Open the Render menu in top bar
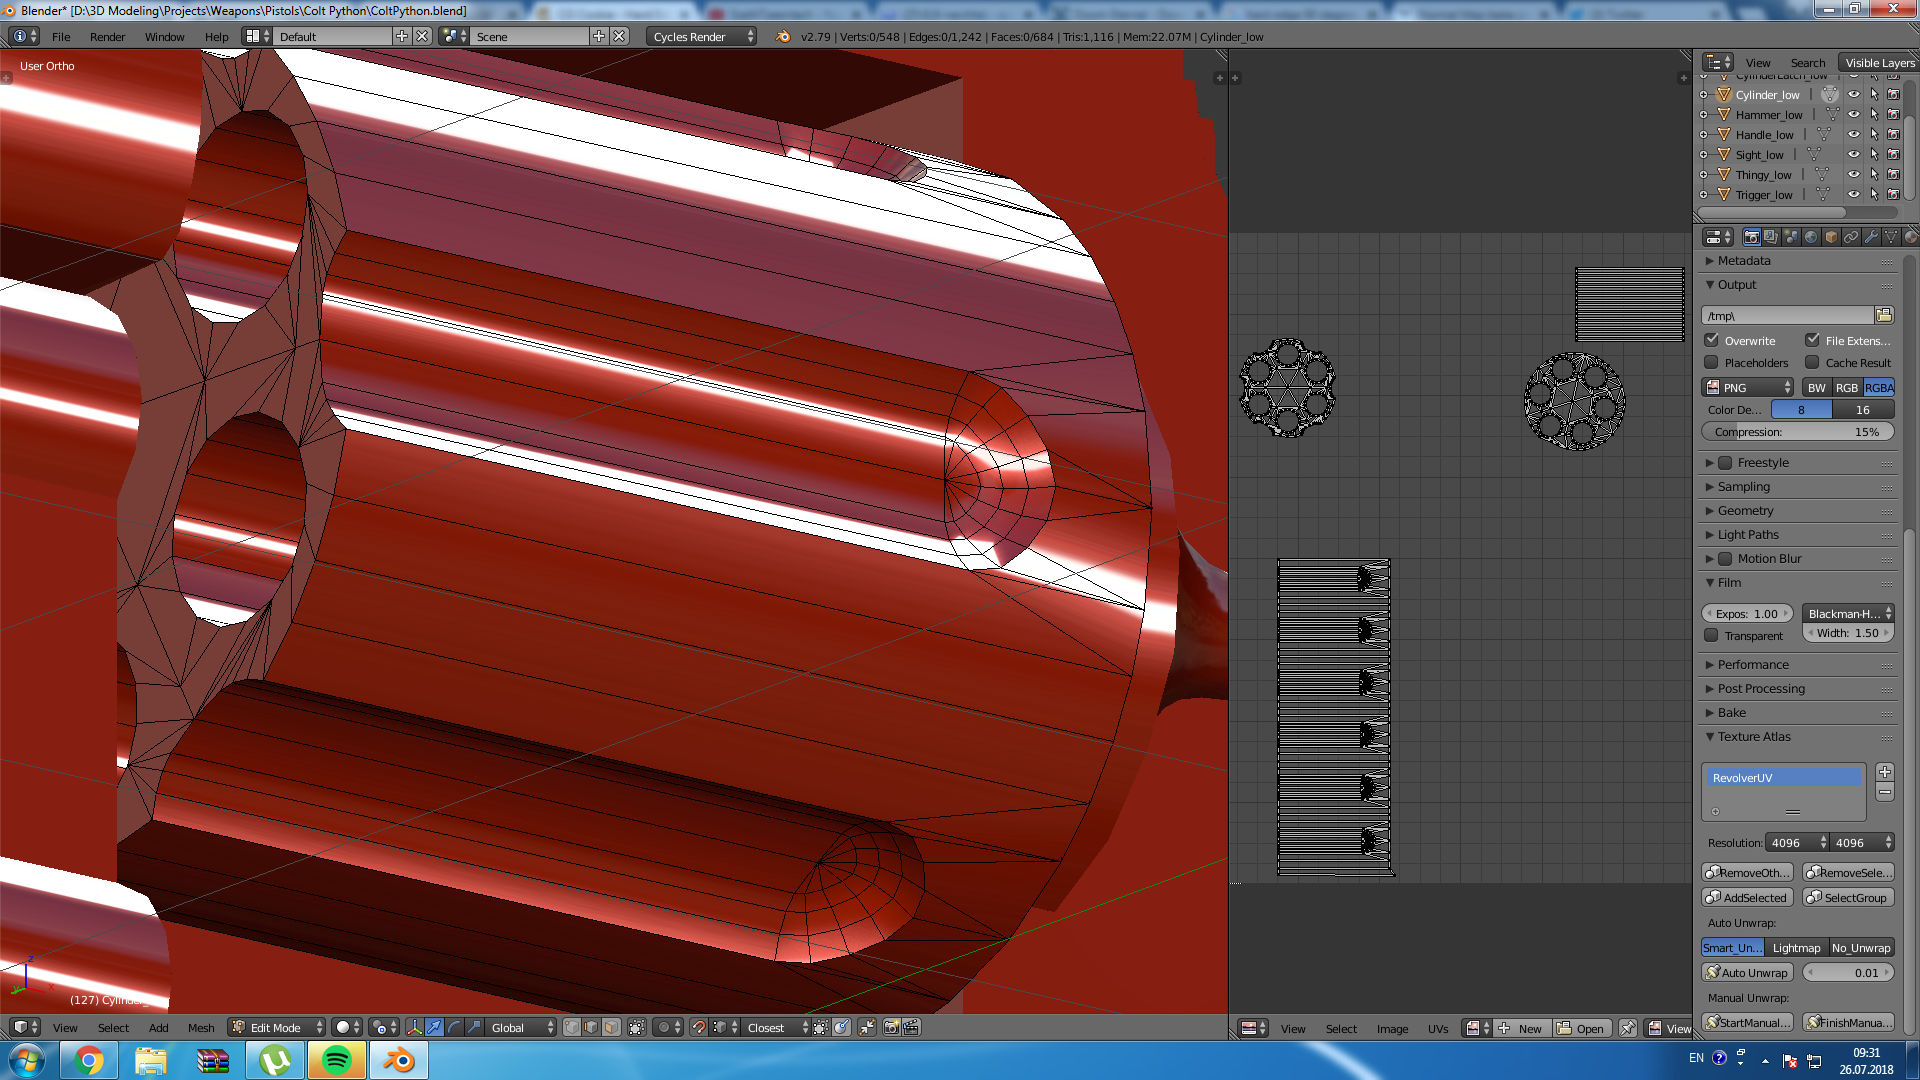This screenshot has height=1080, width=1920. pos(107,37)
